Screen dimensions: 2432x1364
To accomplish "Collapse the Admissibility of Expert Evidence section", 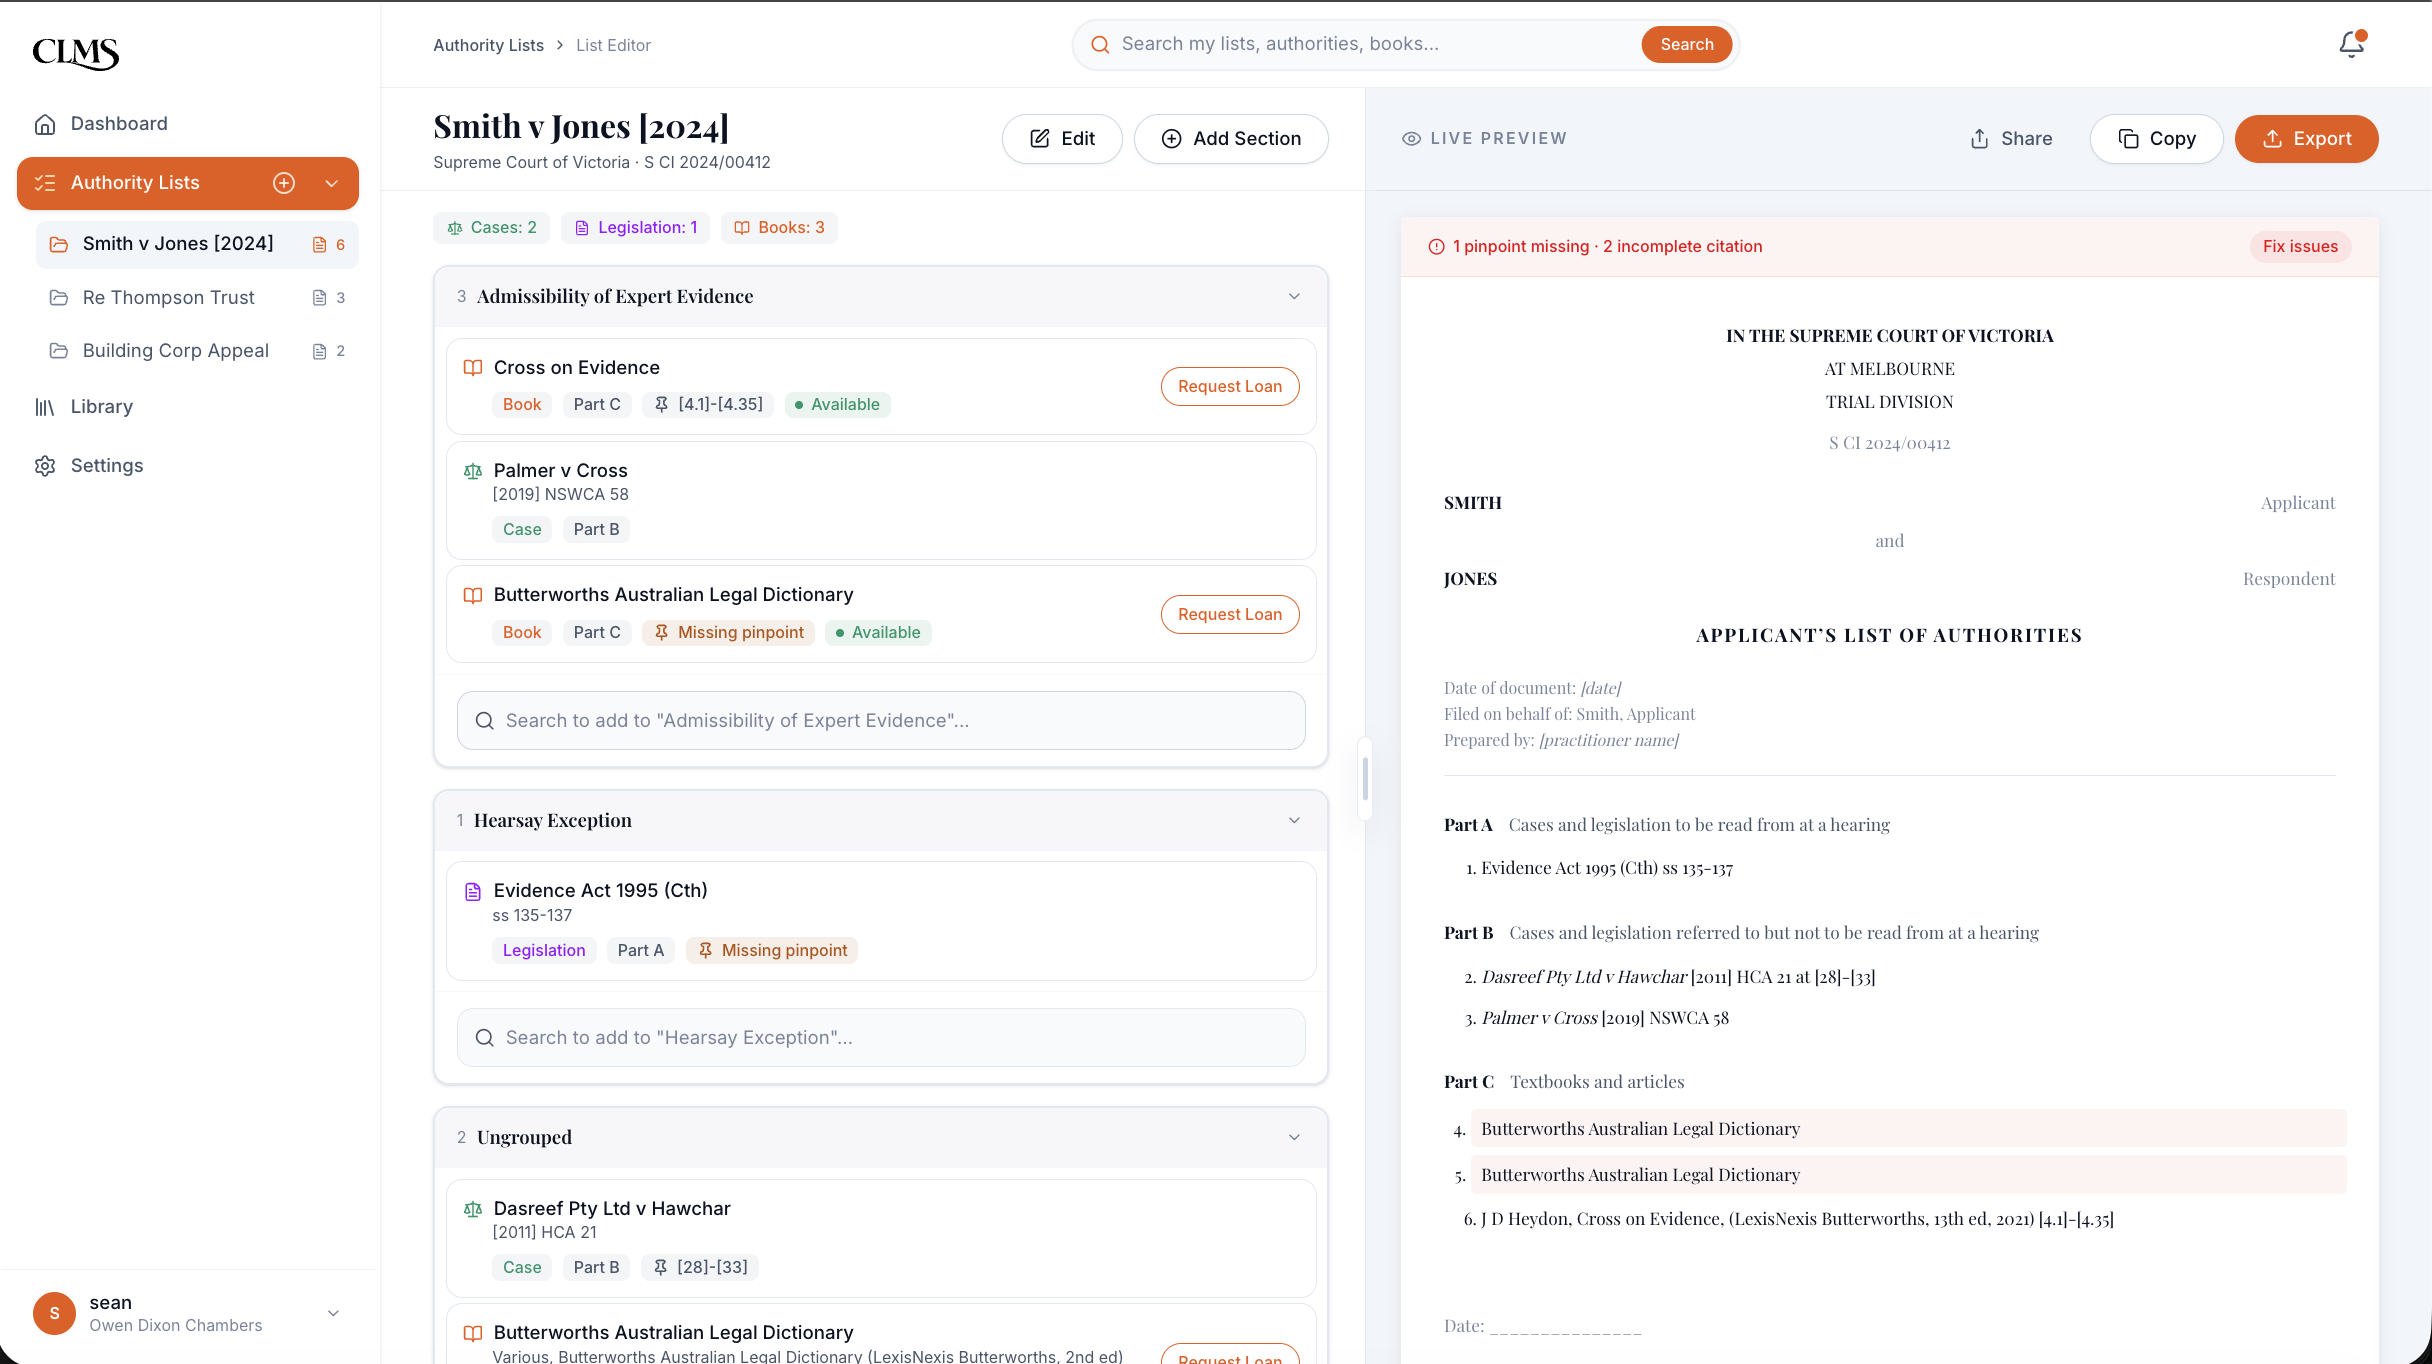I will click(1294, 297).
